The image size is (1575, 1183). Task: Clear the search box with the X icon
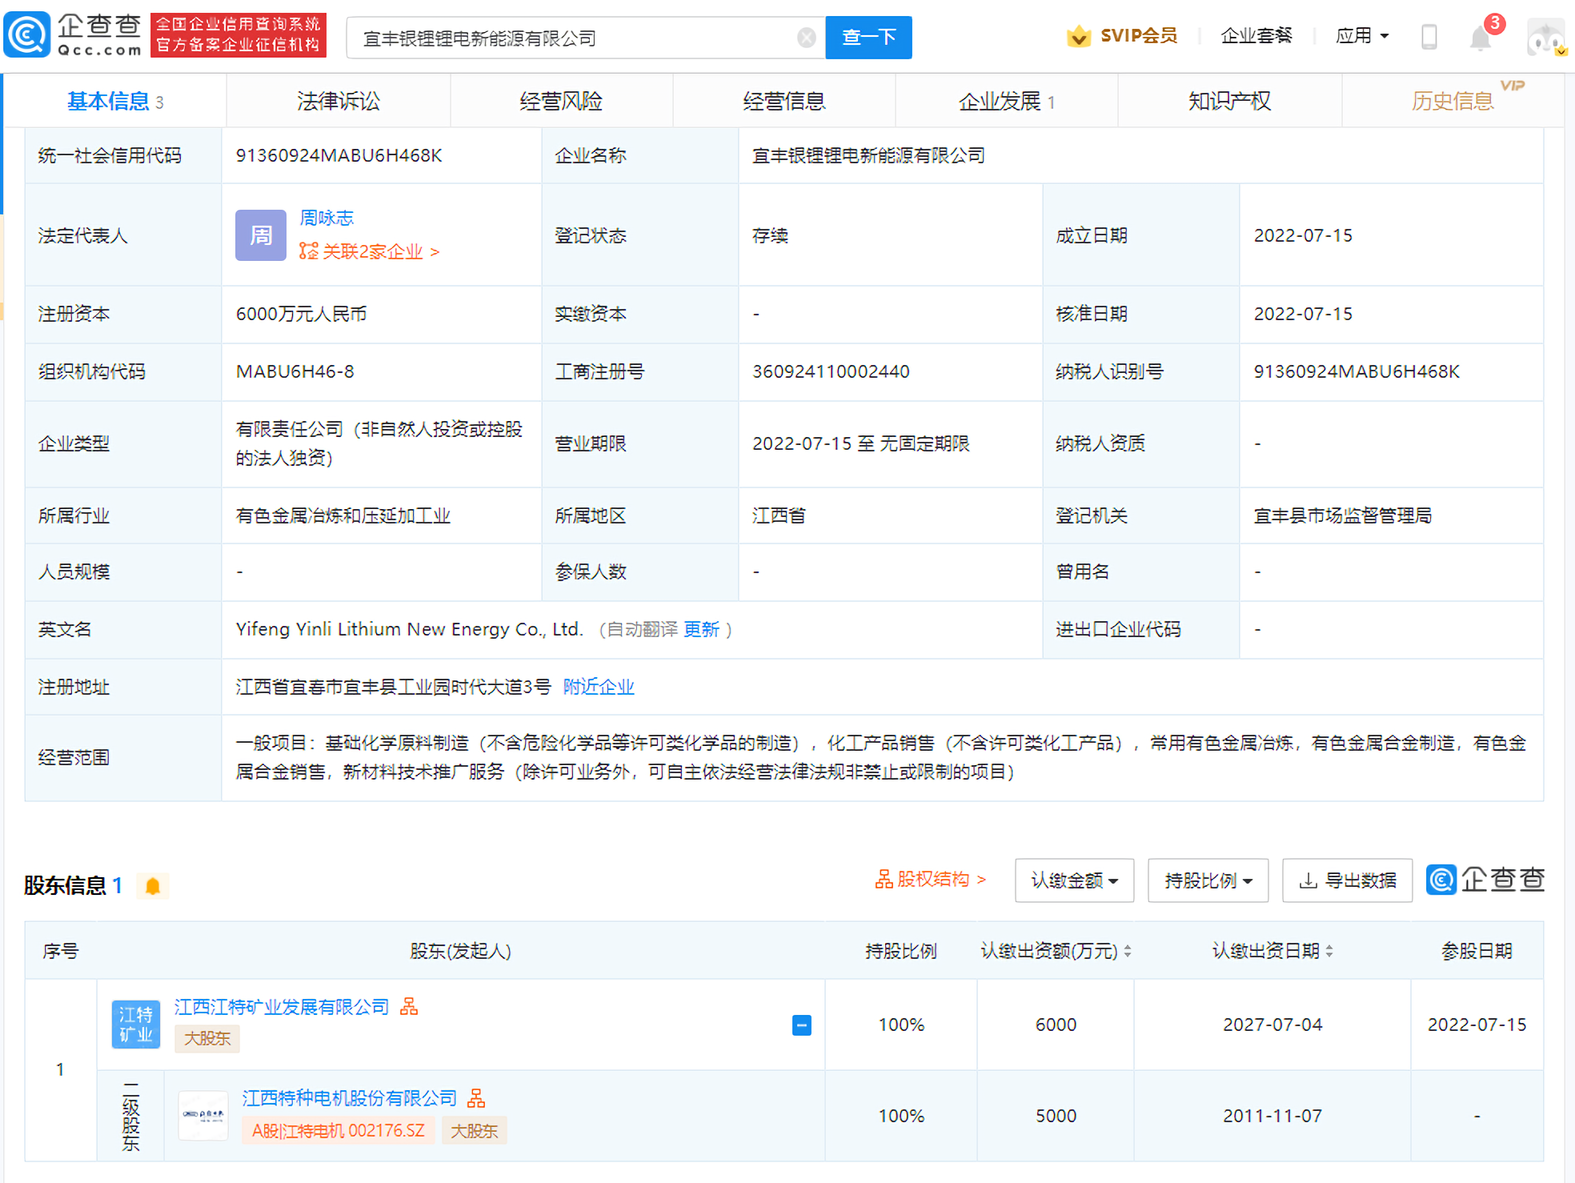pos(806,38)
